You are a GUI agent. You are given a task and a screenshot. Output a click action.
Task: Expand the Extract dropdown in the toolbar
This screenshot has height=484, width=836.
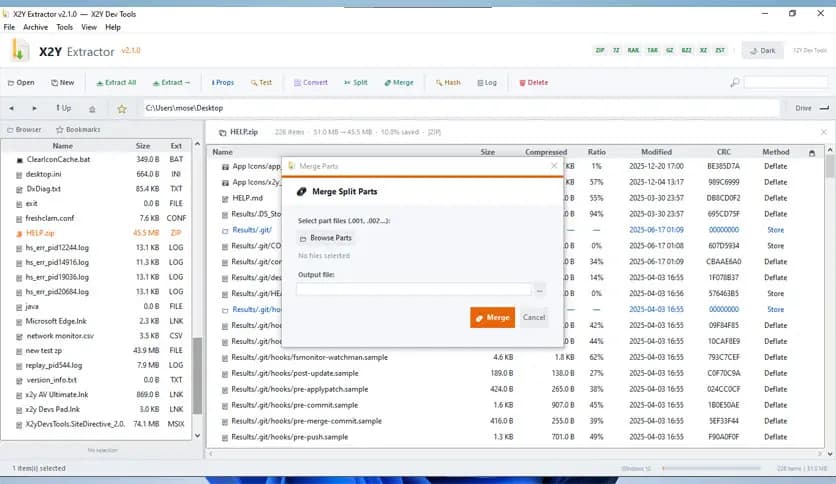(171, 83)
